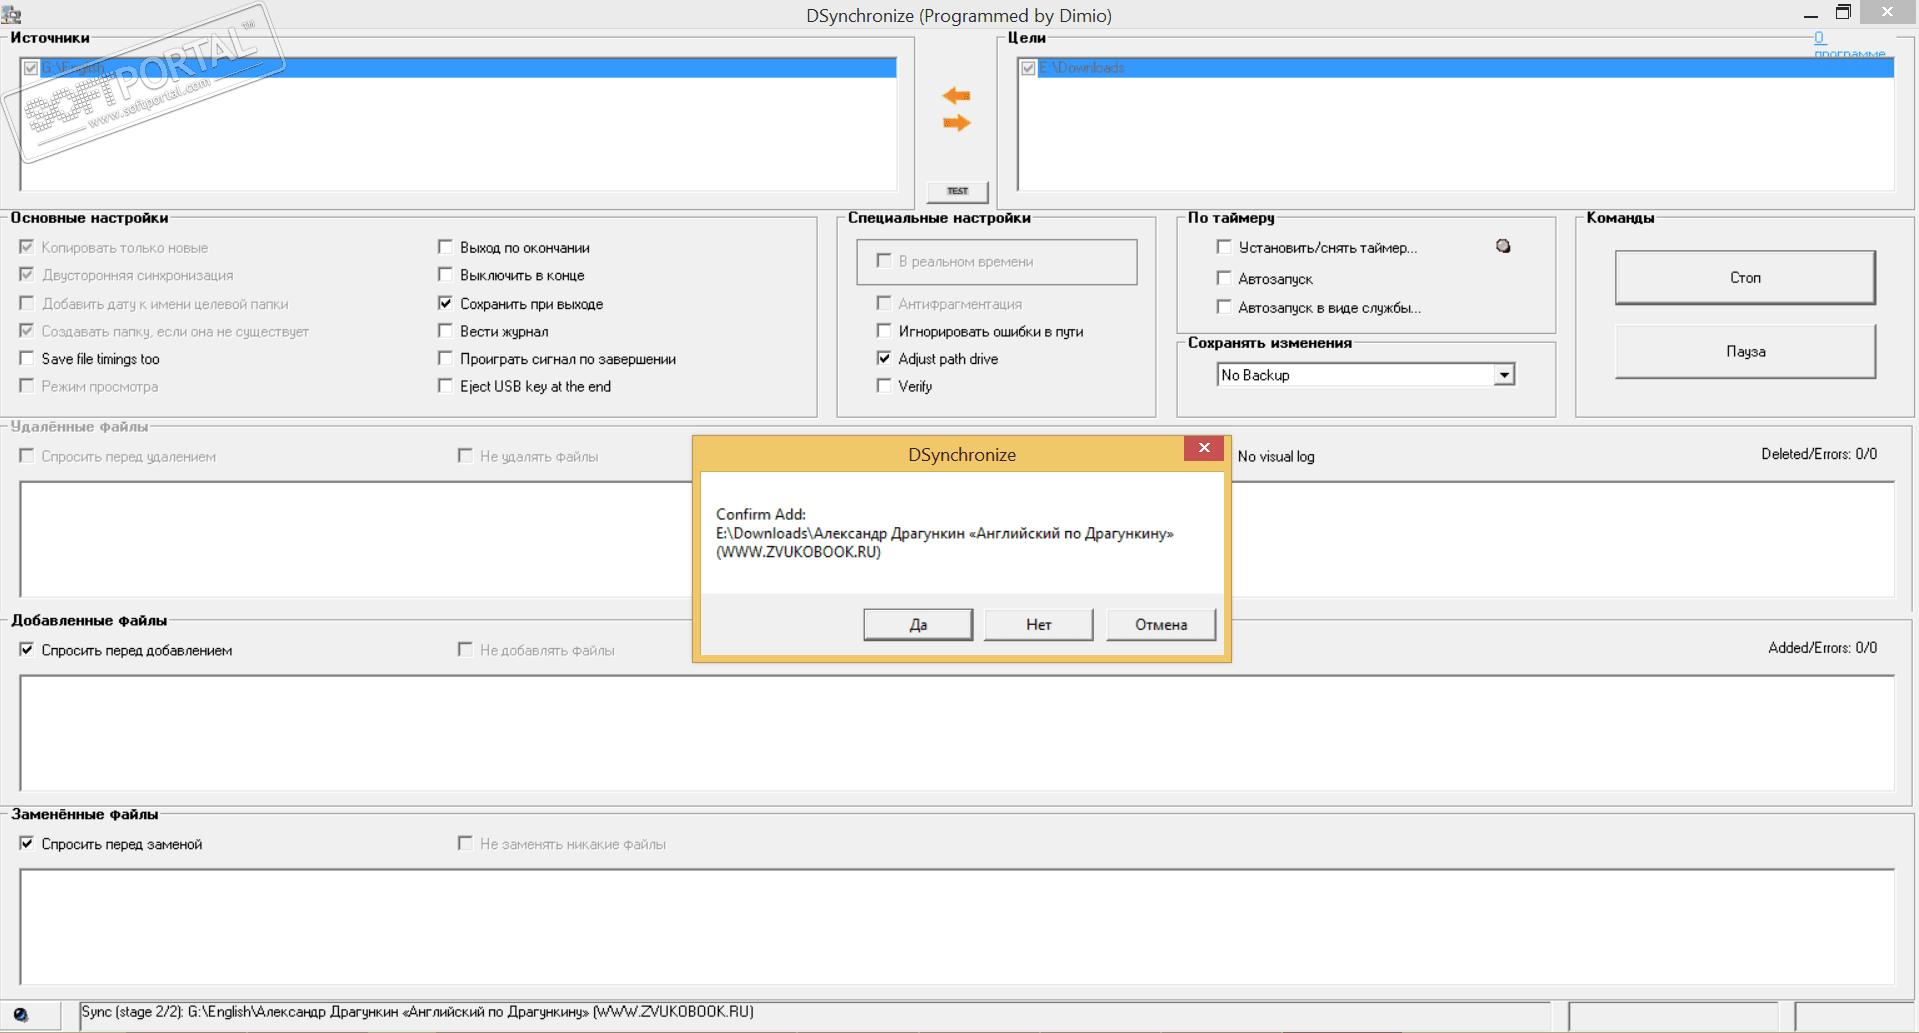This screenshot has height=1033, width=1919.
Task: Click the Стоп button
Action: click(x=1745, y=277)
